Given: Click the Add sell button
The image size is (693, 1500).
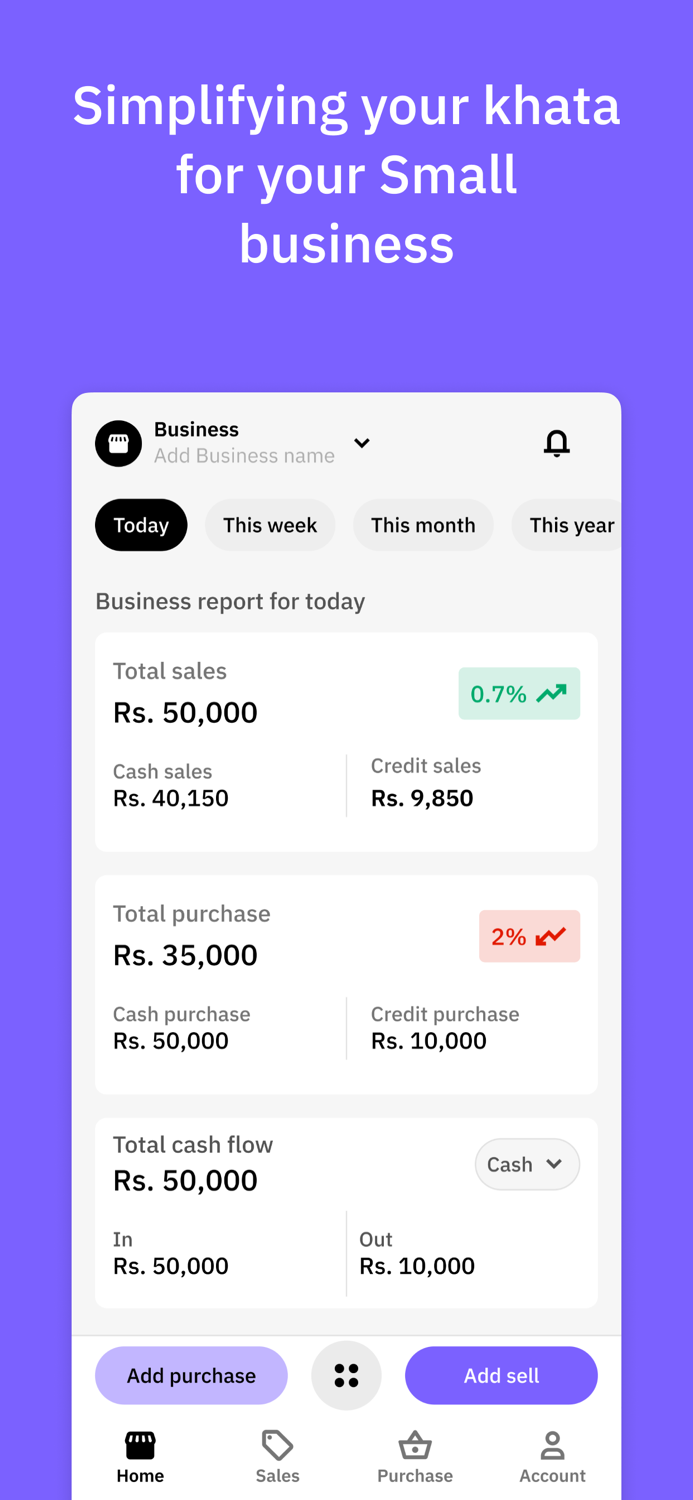Looking at the screenshot, I should 501,1375.
